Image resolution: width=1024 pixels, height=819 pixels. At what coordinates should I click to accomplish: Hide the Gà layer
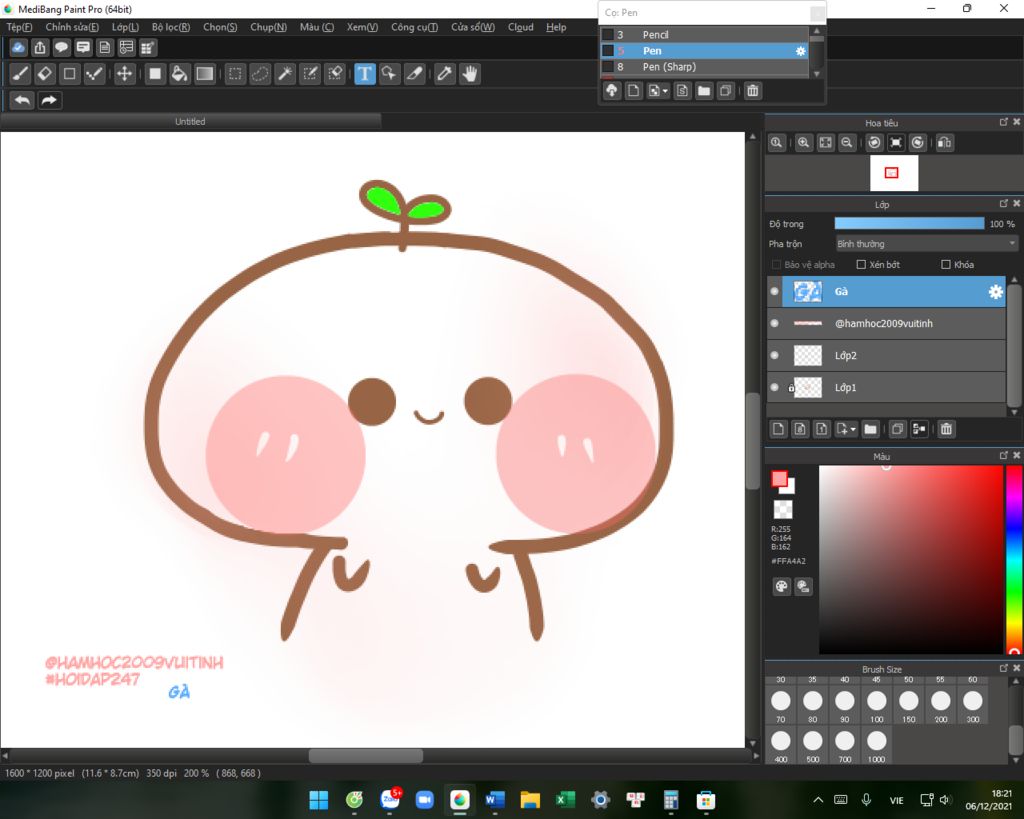pos(775,291)
